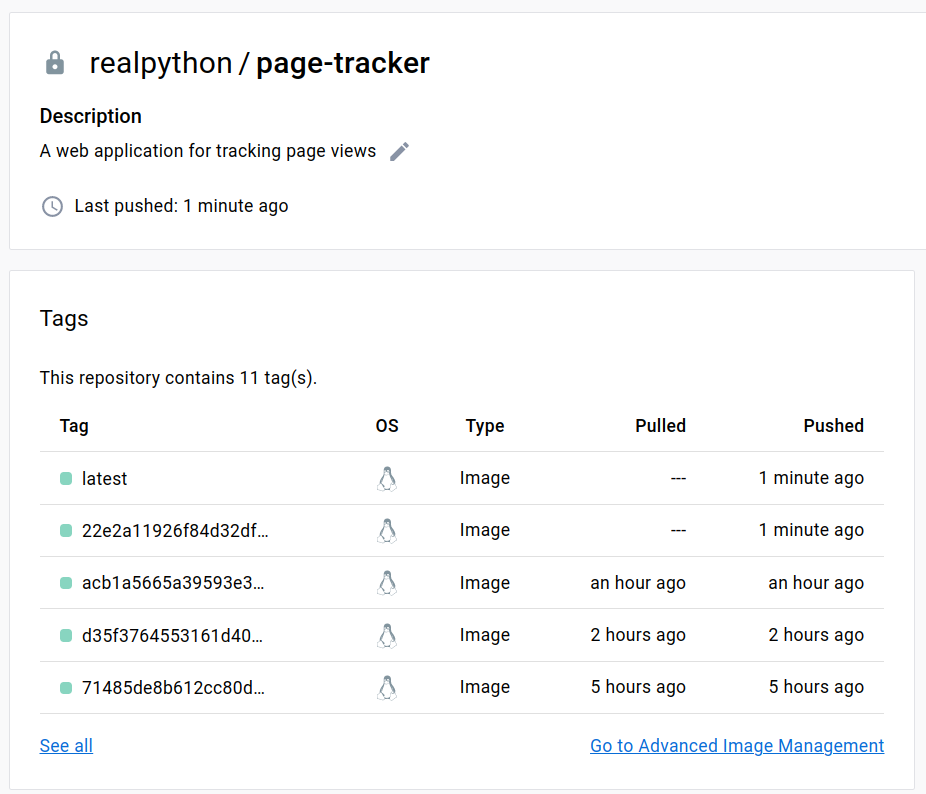Image resolution: width=926 pixels, height=794 pixels.
Task: Click the penguin OS icon on second row
Action: 387,530
